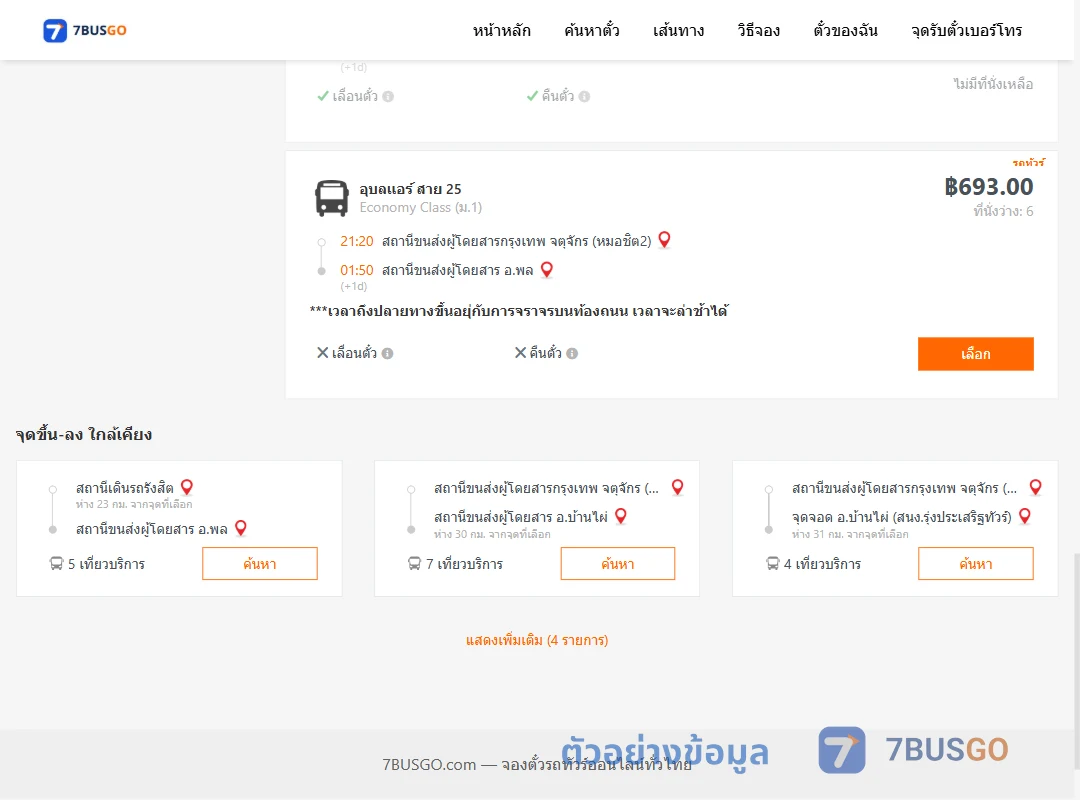Click the bus icon of อุบลแอร์ สาย 25

pyautogui.click(x=331, y=198)
